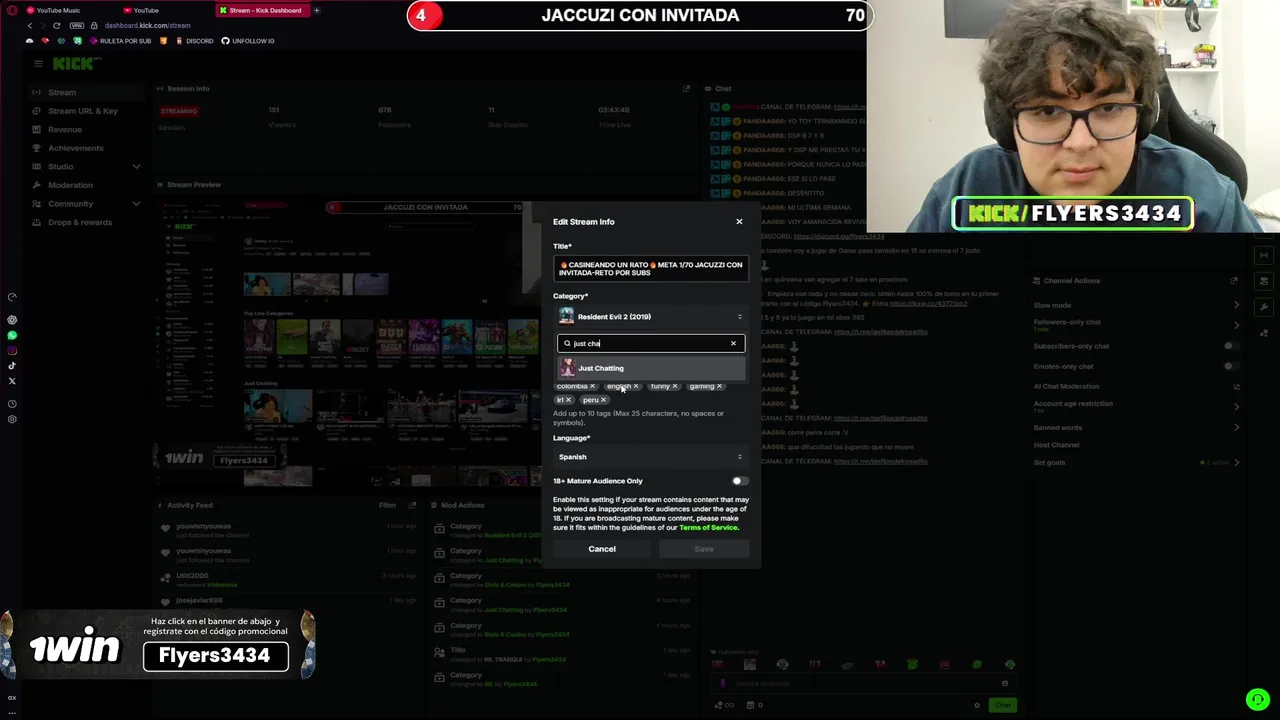This screenshot has width=1280, height=720.
Task: Open the Opera sidebar Instagram icon
Action: coord(12,350)
